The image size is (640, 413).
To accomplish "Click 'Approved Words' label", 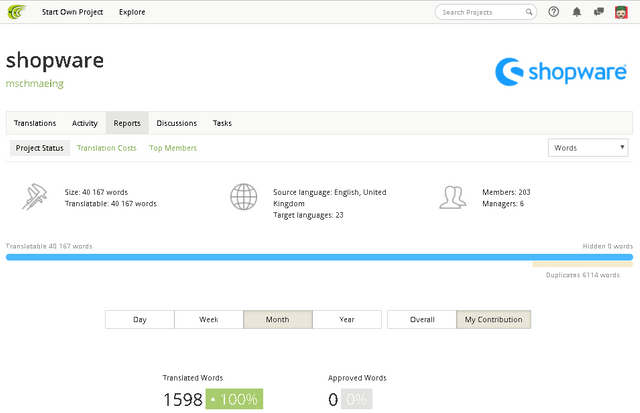I will pyautogui.click(x=357, y=378).
